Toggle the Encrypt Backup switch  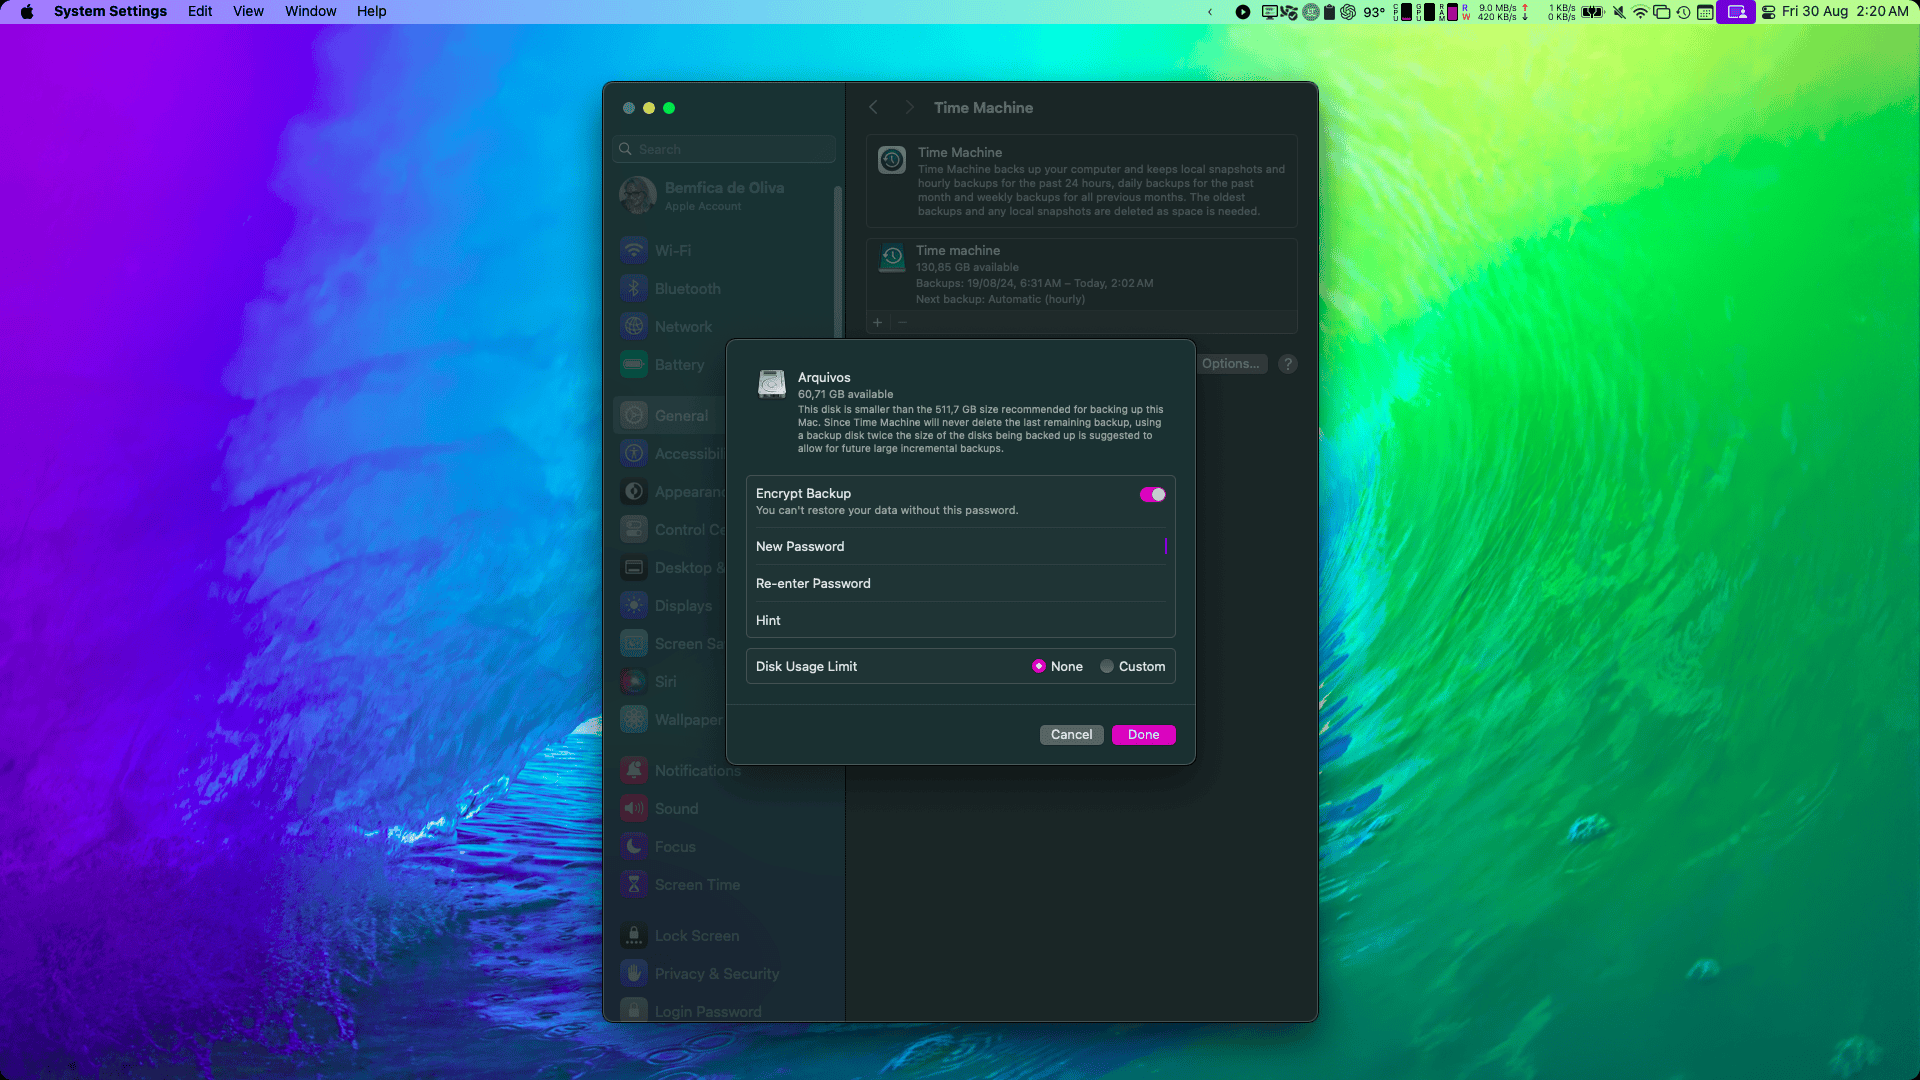tap(1151, 493)
